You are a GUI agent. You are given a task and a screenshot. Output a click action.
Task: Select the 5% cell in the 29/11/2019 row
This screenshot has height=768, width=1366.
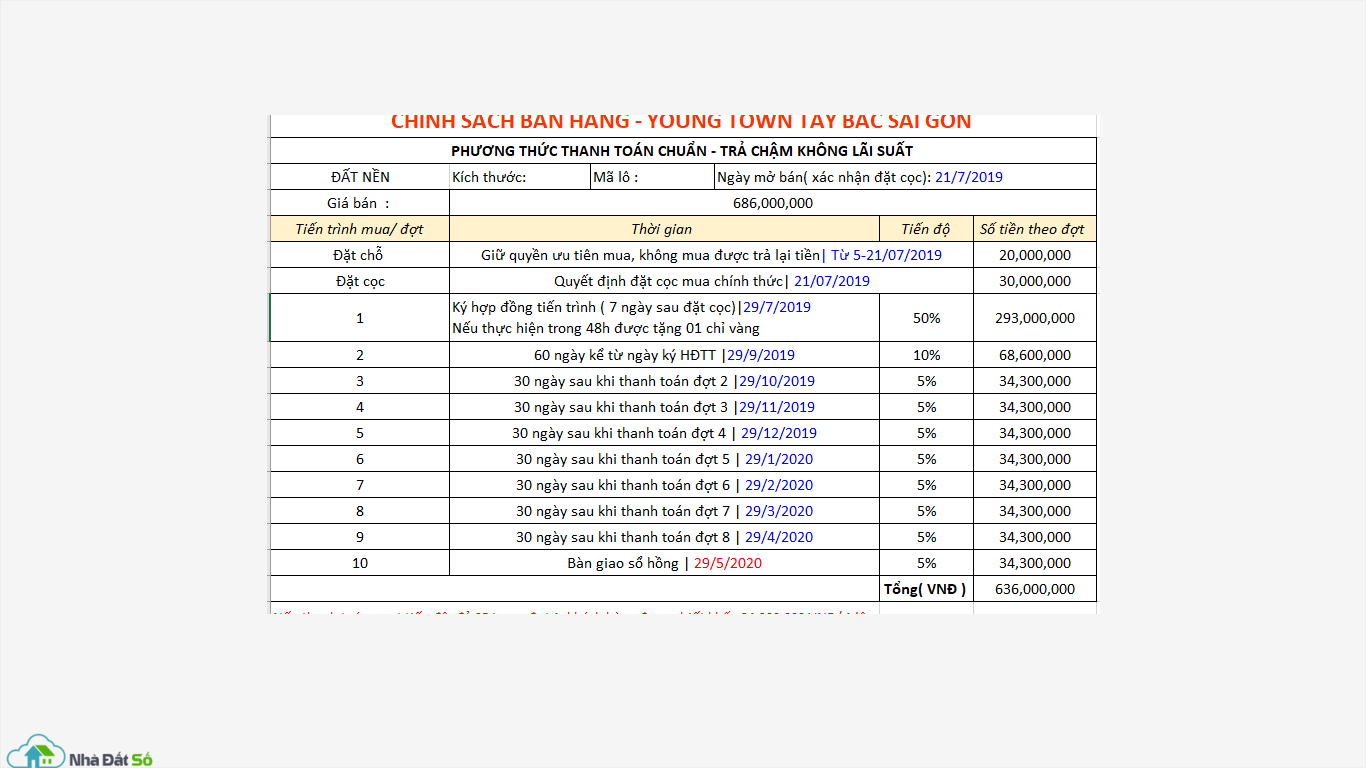coord(927,407)
